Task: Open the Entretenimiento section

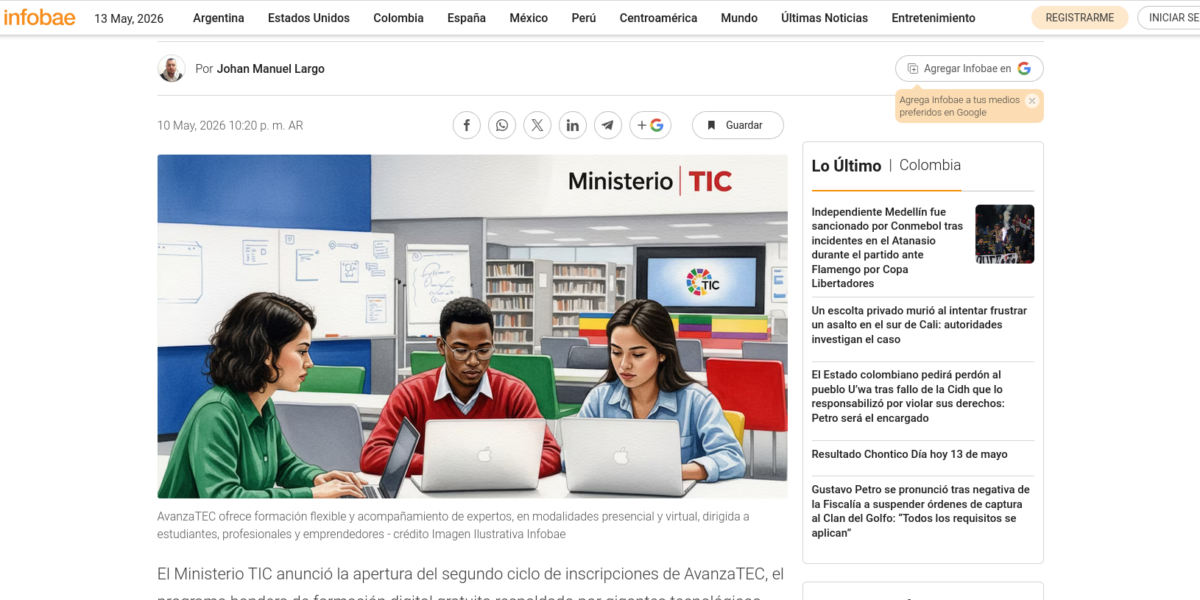Action: click(933, 18)
